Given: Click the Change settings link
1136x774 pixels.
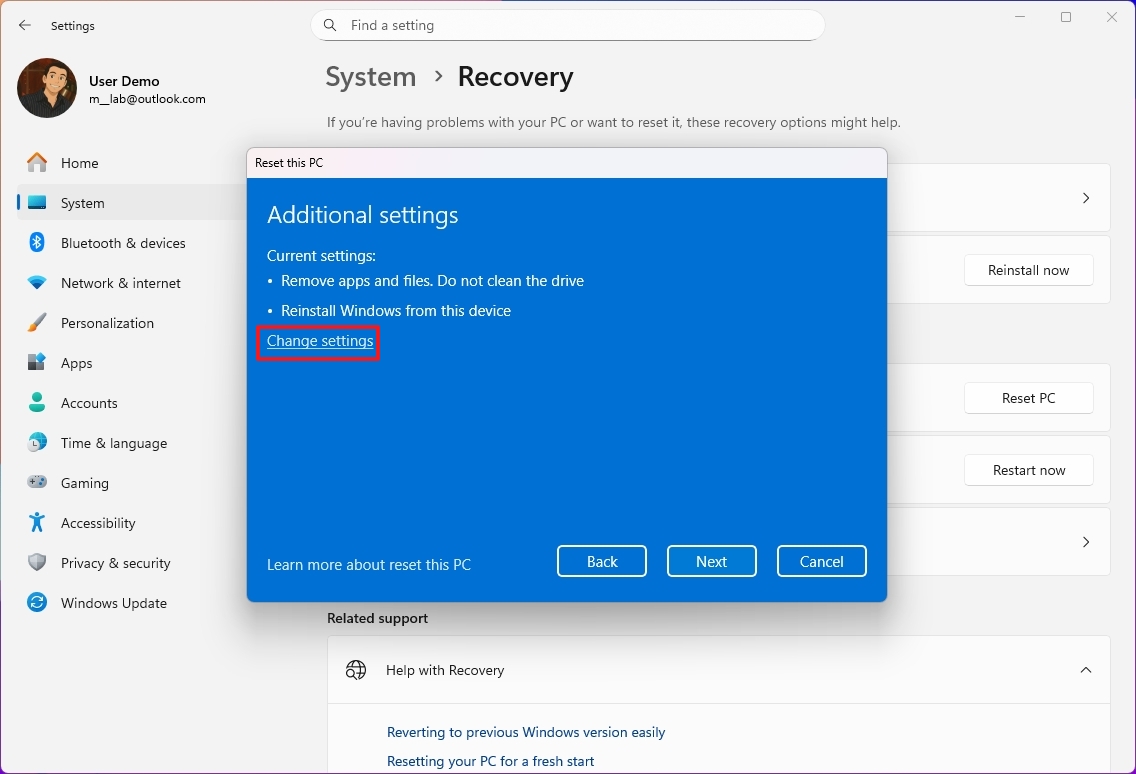Looking at the screenshot, I should pyautogui.click(x=320, y=341).
